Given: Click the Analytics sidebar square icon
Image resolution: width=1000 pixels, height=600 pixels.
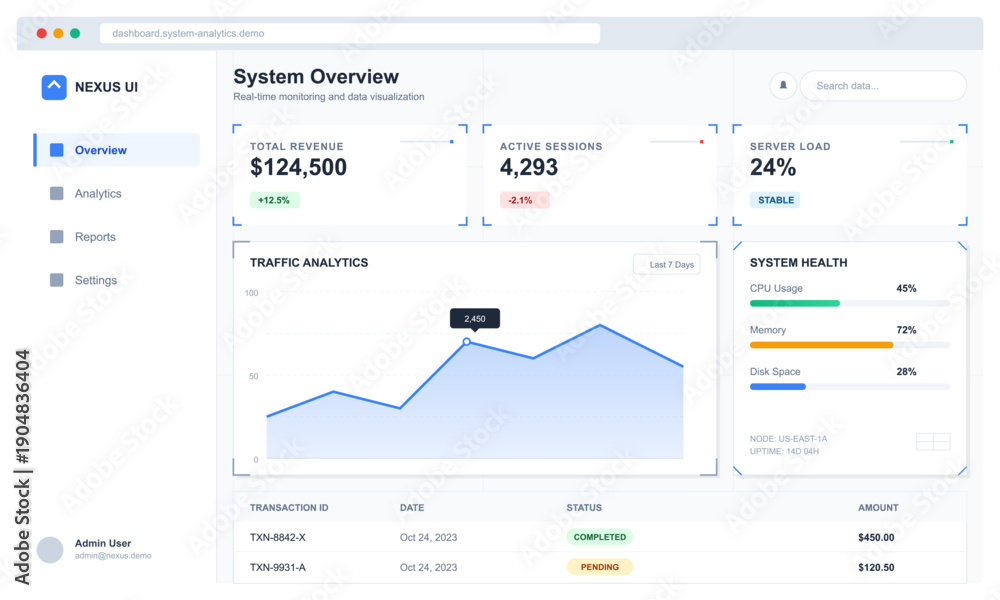Looking at the screenshot, I should 57,193.
